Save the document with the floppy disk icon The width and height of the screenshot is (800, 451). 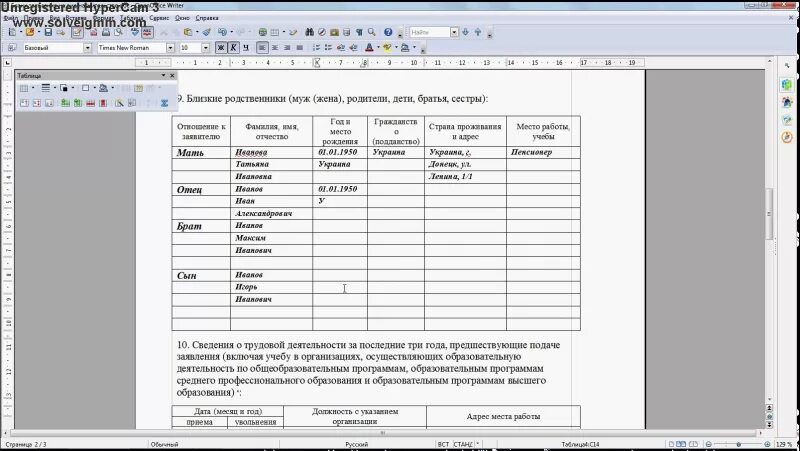[x=48, y=32]
